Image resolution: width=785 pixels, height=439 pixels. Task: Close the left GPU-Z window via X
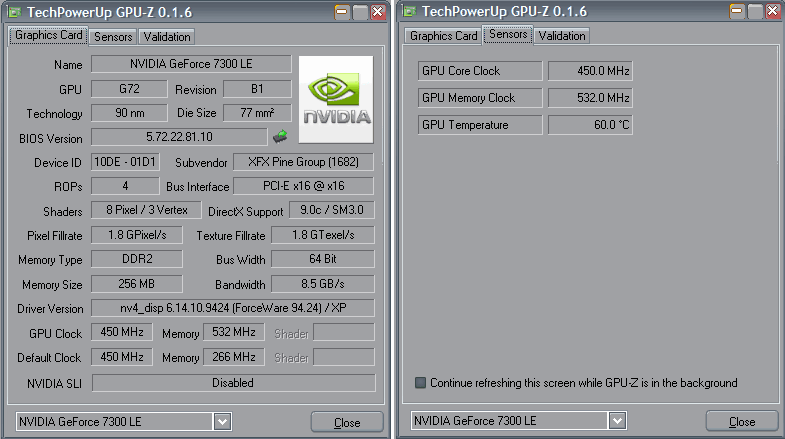pyautogui.click(x=378, y=12)
